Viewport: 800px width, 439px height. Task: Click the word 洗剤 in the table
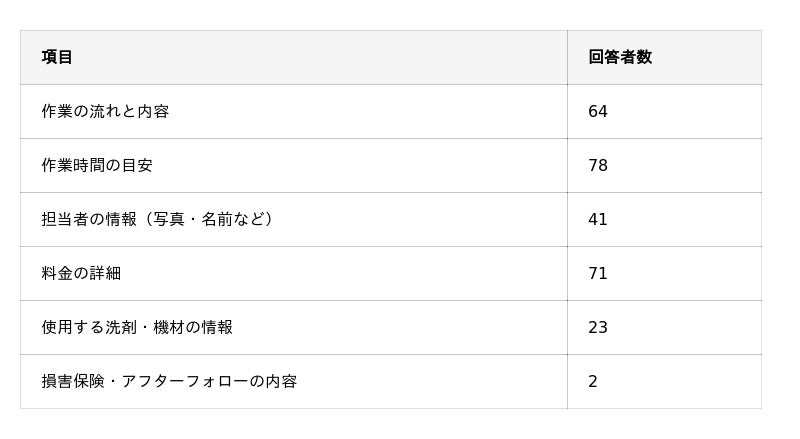click(x=121, y=327)
